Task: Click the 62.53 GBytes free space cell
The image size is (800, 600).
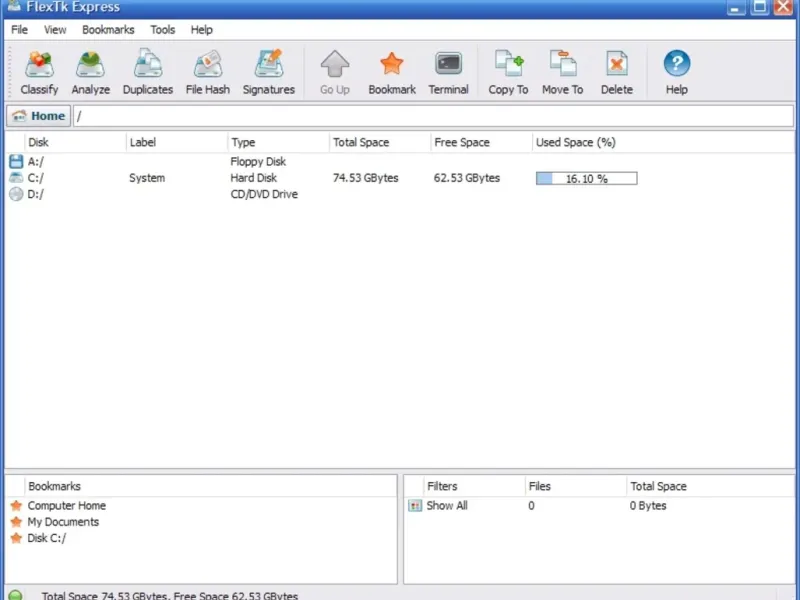Action: [x=467, y=178]
